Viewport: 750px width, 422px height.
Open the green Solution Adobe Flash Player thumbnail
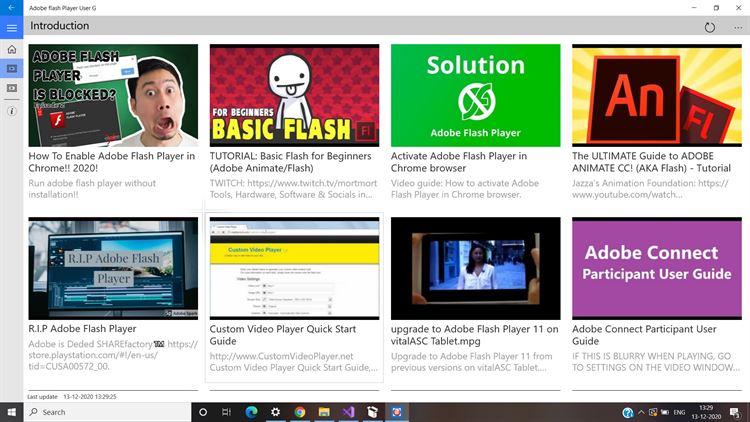[475, 95]
